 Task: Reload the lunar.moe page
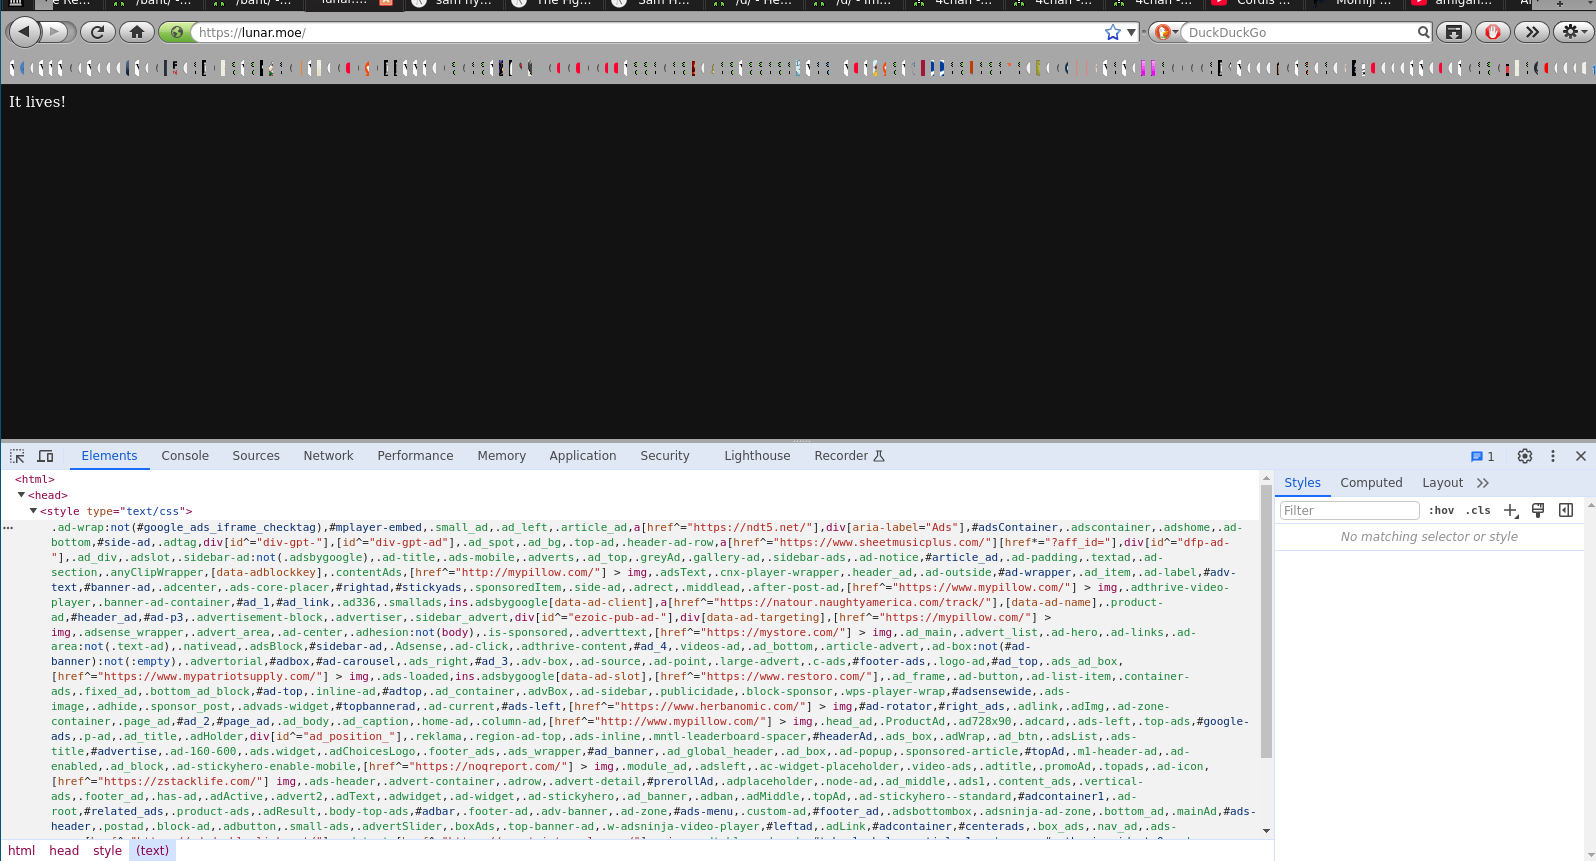[x=97, y=32]
